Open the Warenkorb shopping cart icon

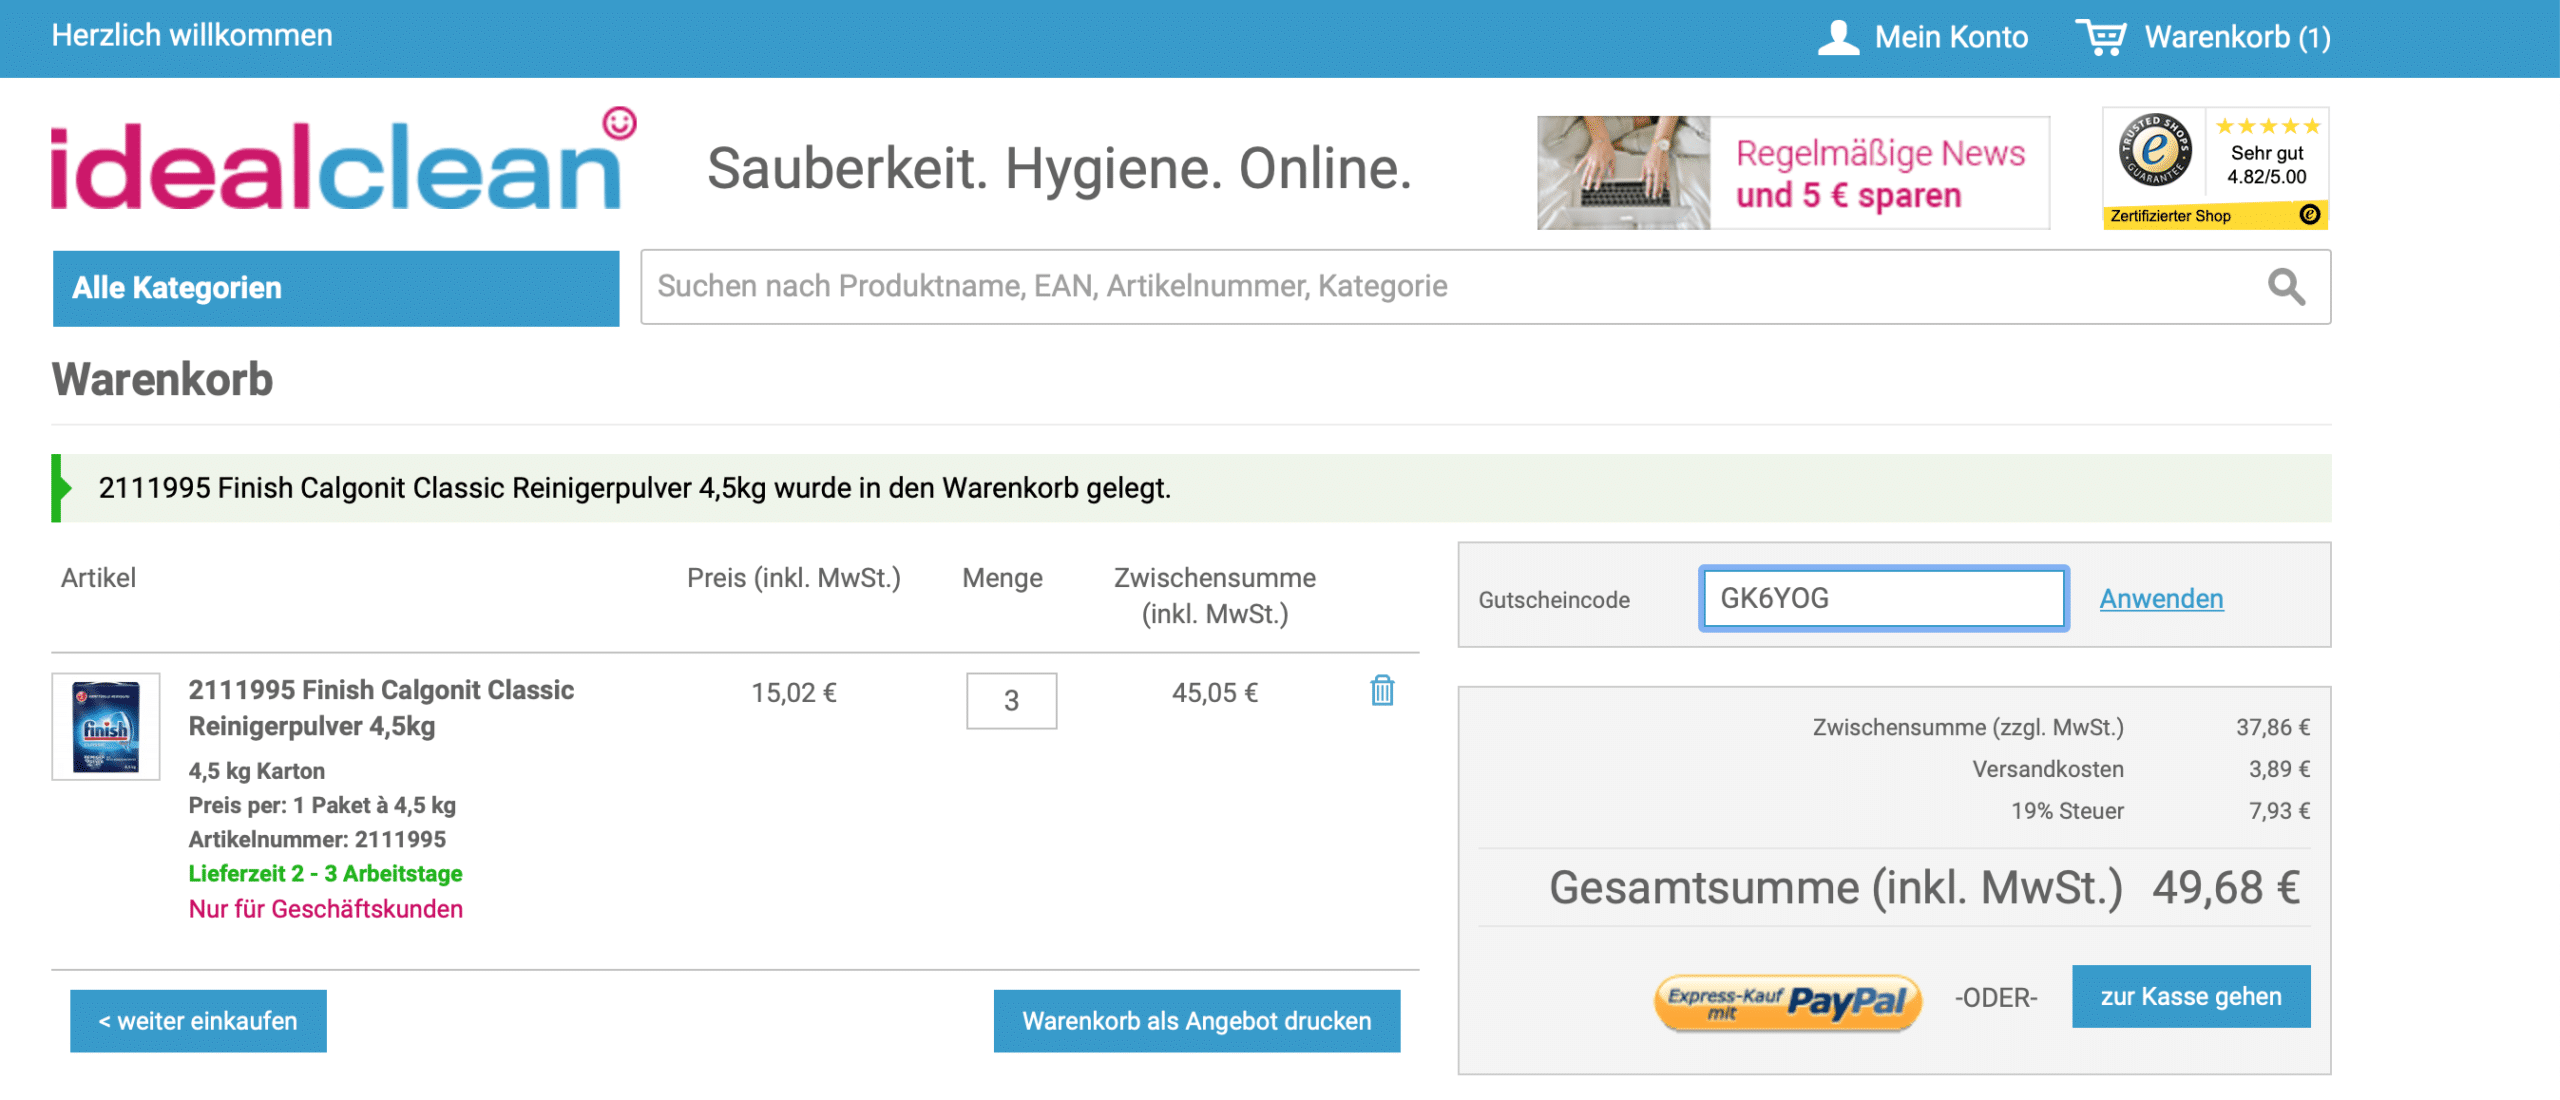pyautogui.click(x=2102, y=38)
